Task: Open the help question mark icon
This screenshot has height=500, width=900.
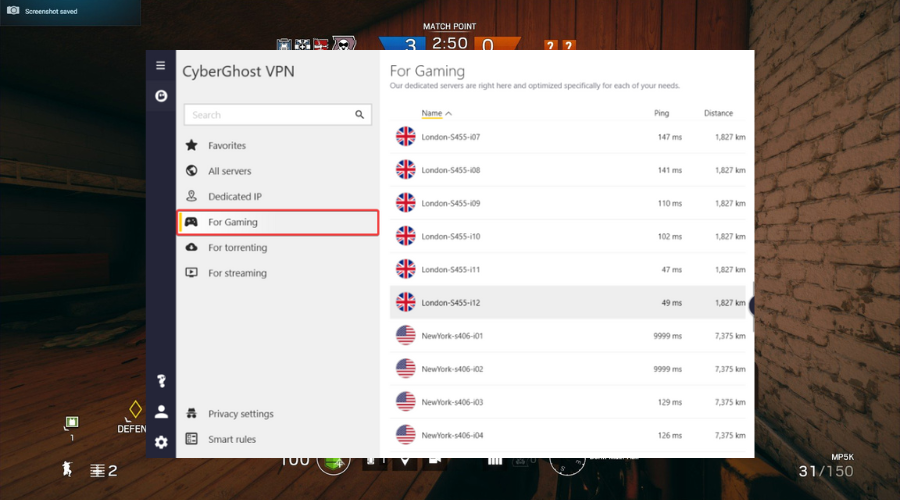Action: pos(161,381)
